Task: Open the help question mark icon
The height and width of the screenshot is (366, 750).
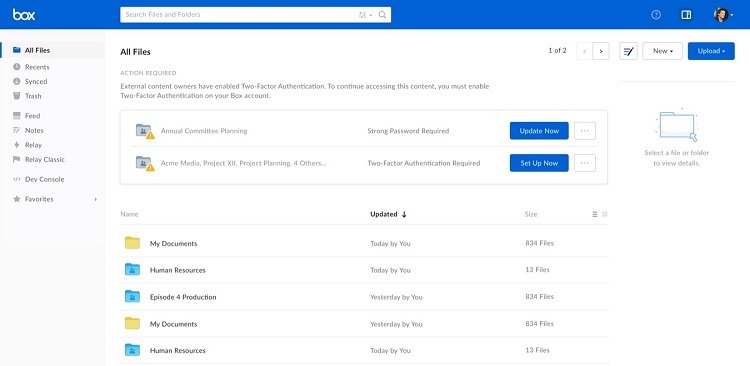Action: tap(656, 15)
